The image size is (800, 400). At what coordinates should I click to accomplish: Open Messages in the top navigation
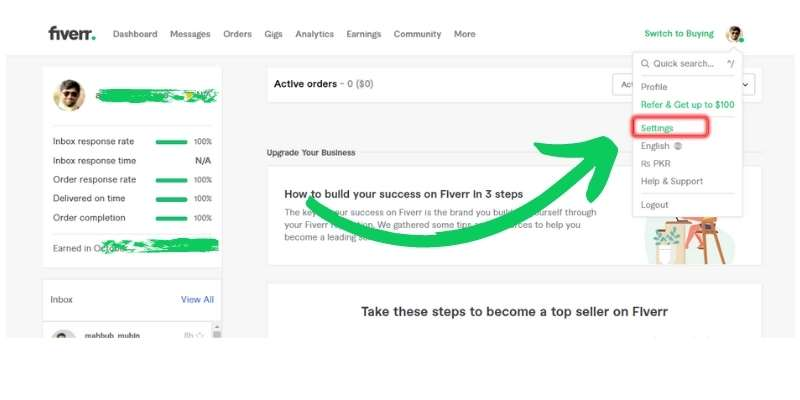click(190, 34)
